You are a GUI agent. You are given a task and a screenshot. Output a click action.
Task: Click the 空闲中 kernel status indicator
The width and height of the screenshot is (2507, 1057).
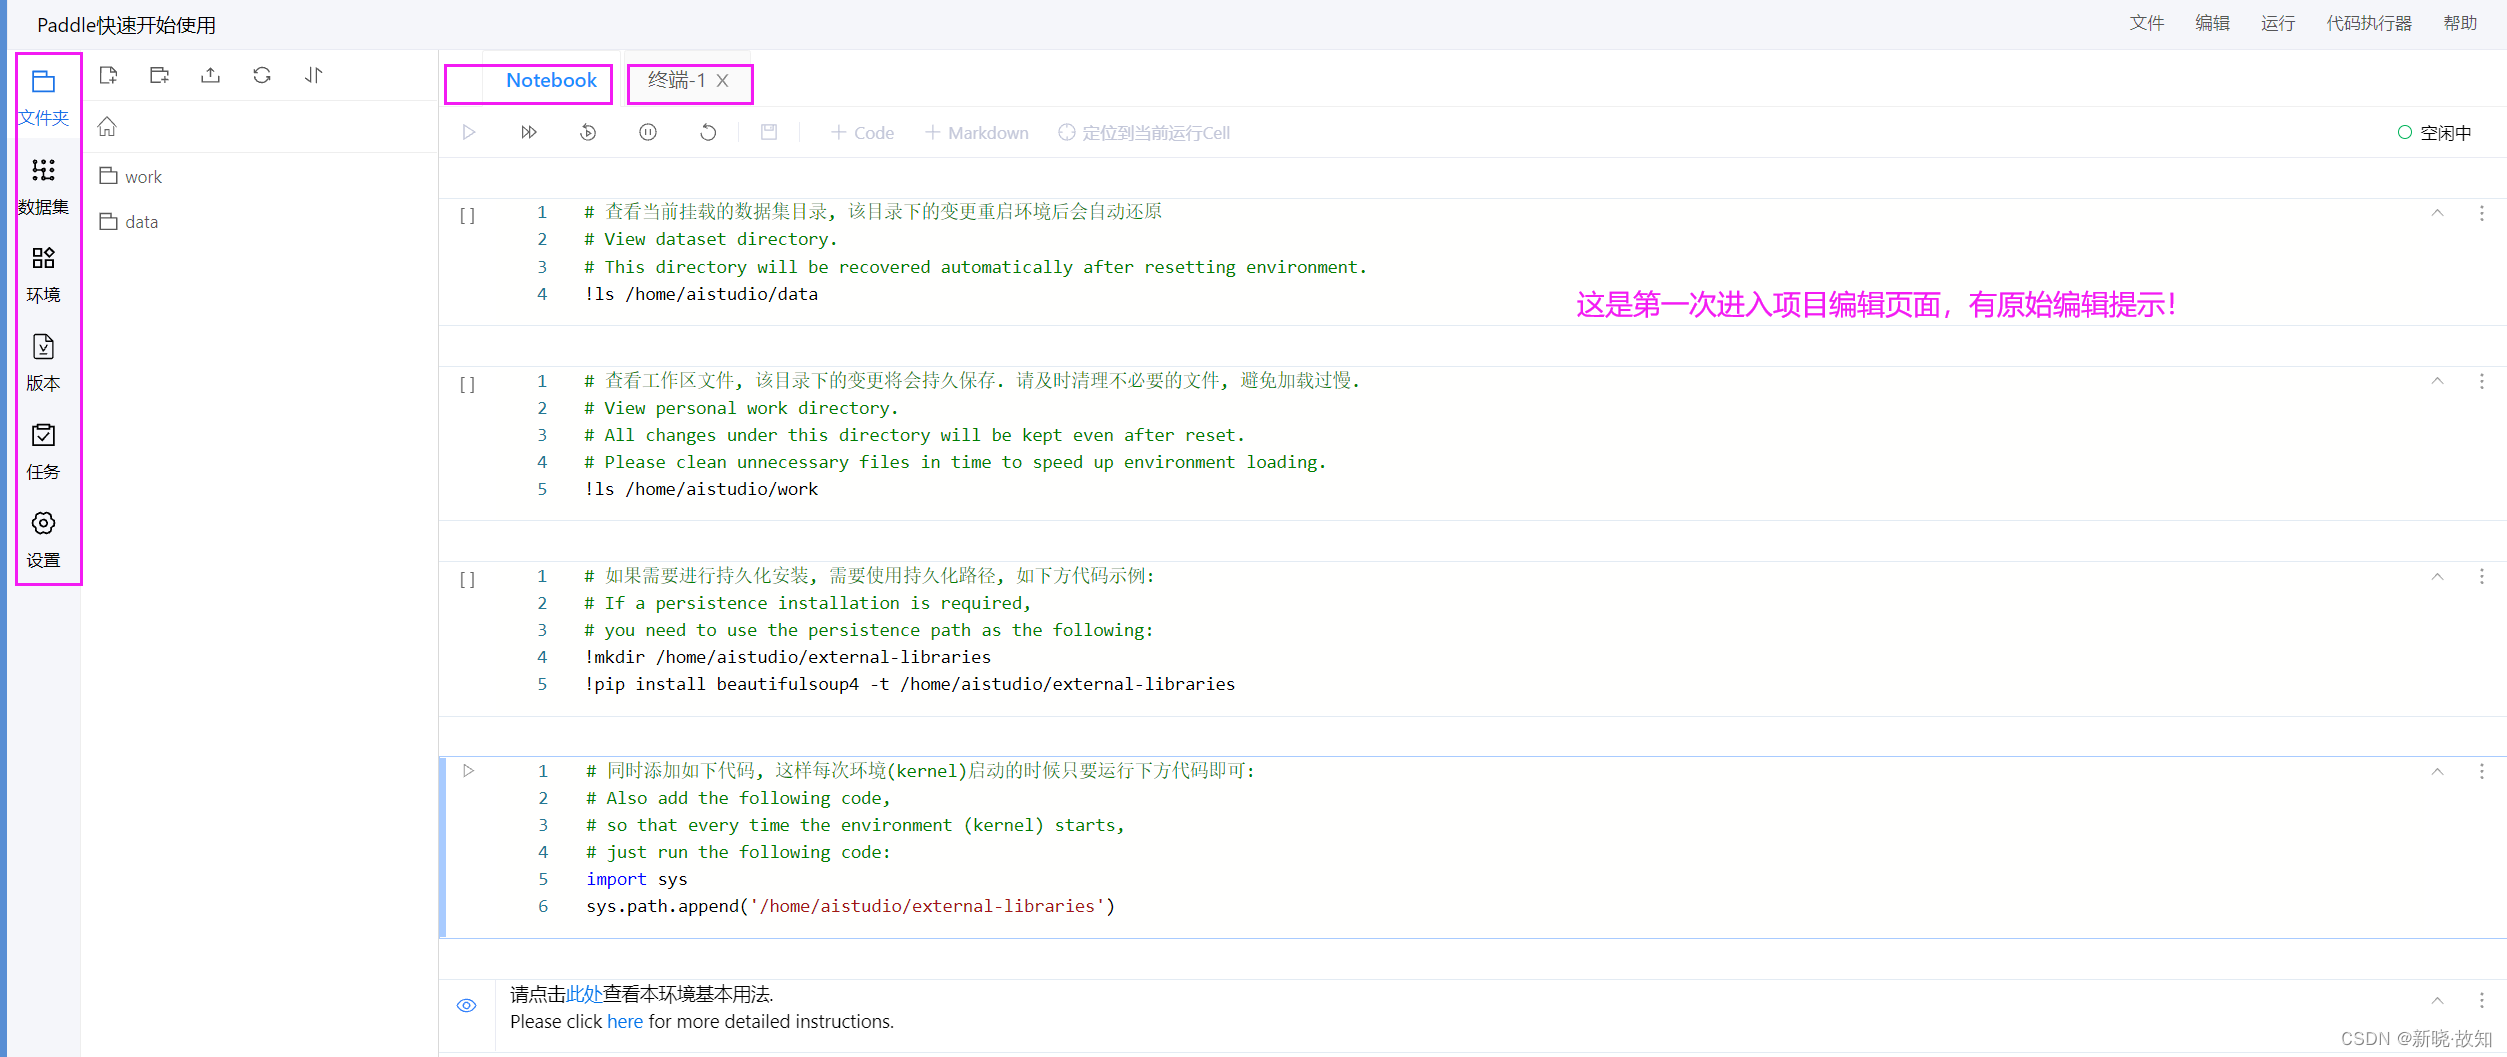tap(2435, 133)
